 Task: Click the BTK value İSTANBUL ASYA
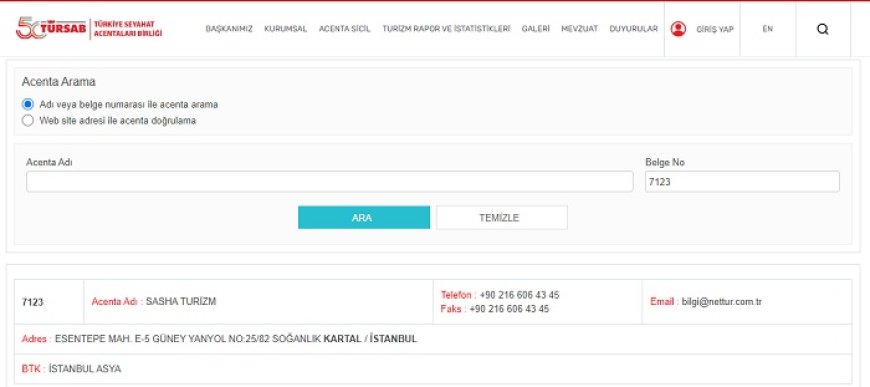click(x=85, y=369)
